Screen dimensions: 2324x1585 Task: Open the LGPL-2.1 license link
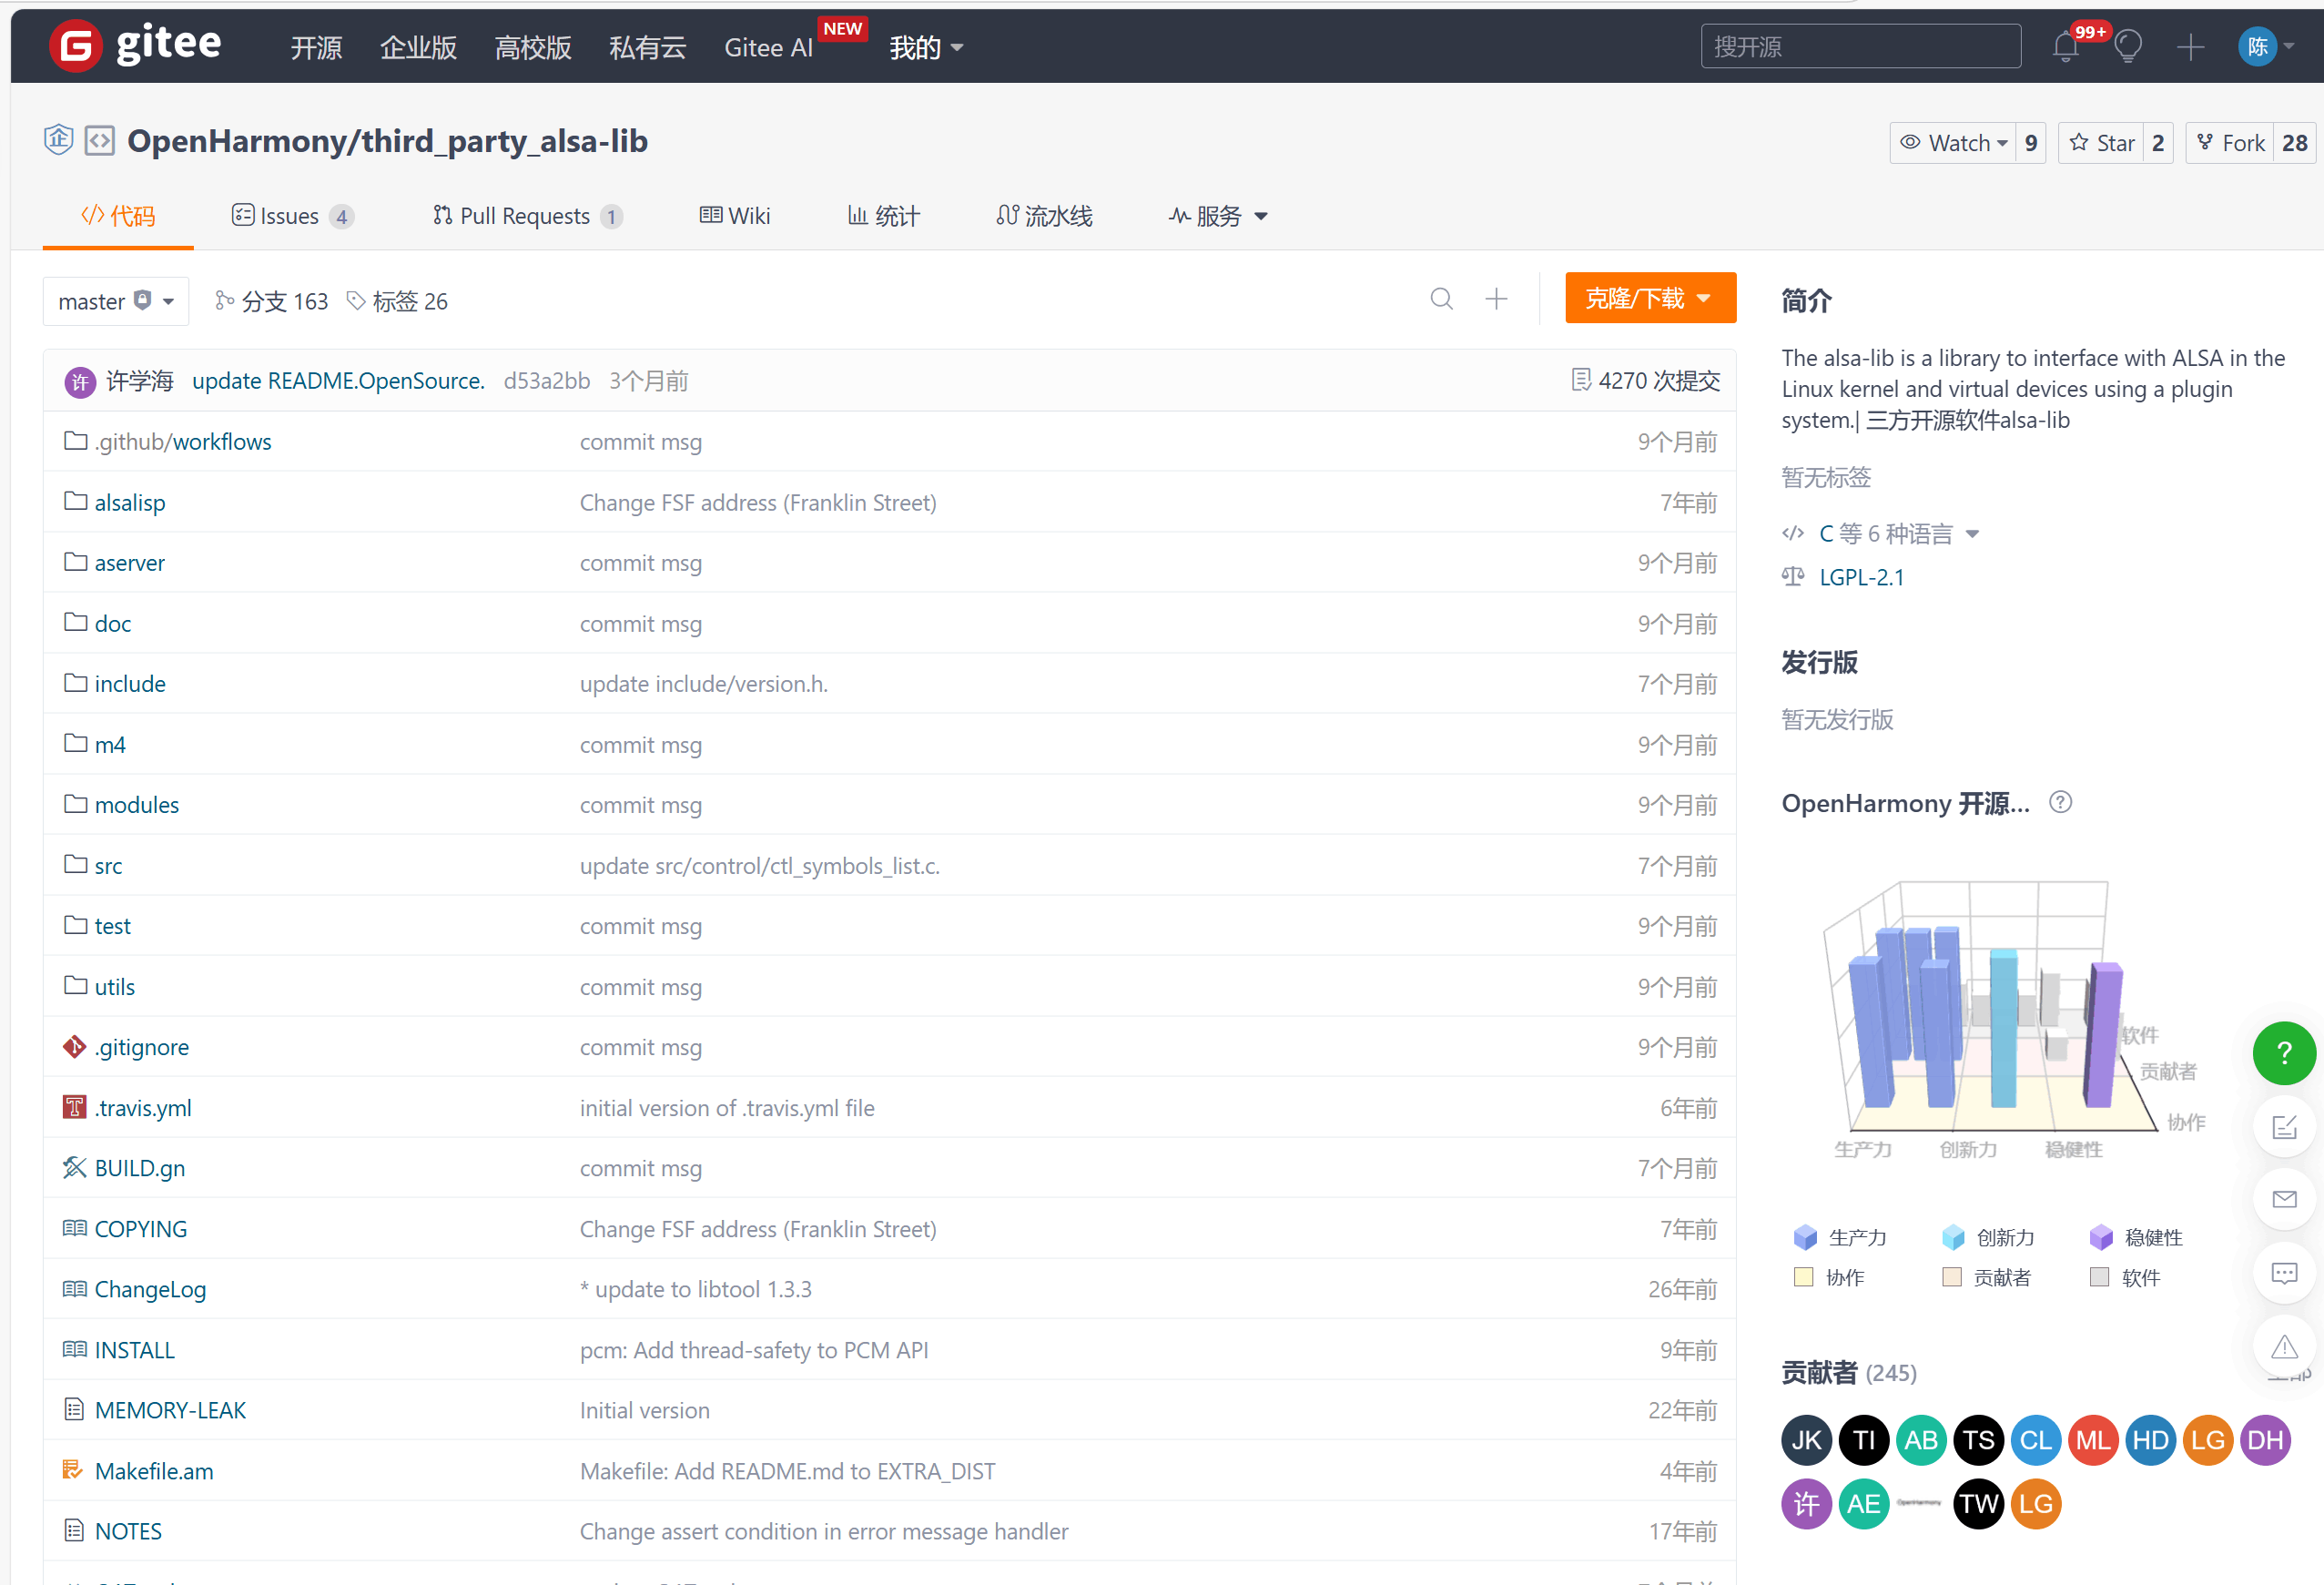click(1861, 577)
